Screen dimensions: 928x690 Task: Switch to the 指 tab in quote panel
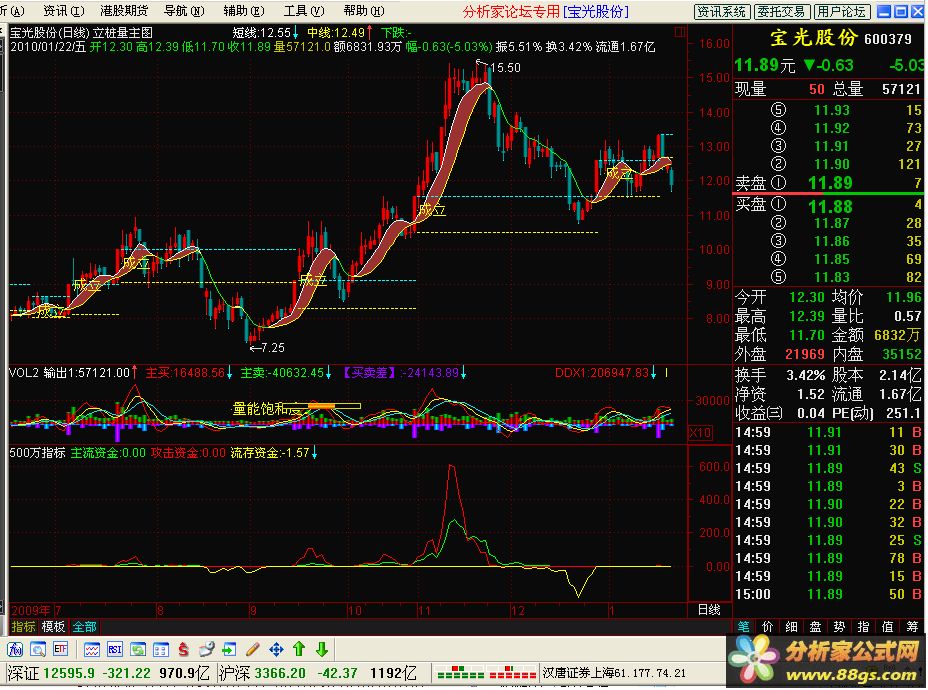coord(863,627)
